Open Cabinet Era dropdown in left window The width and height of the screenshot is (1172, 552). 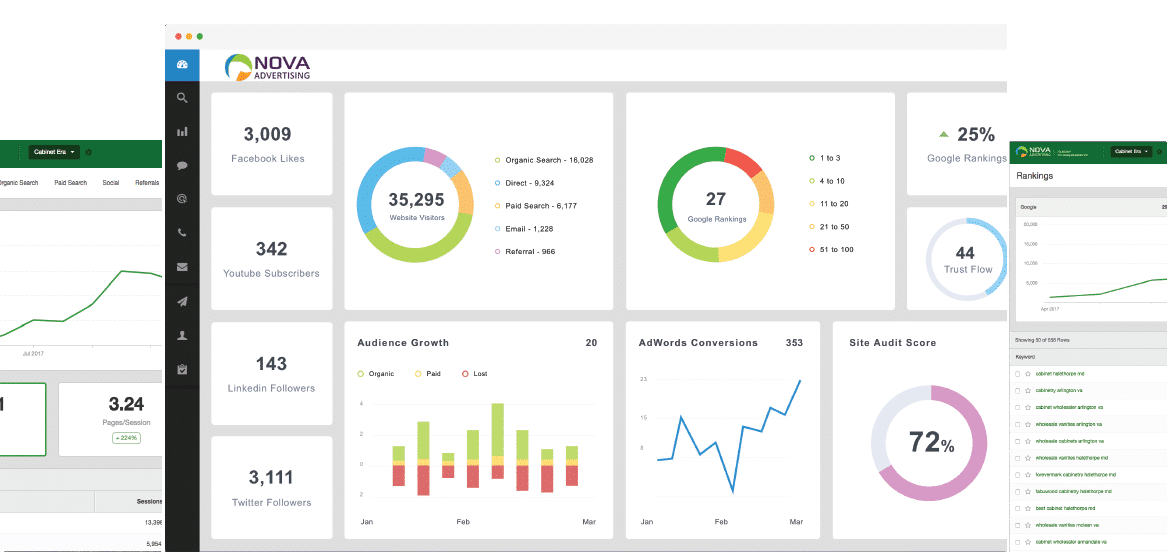[55, 152]
